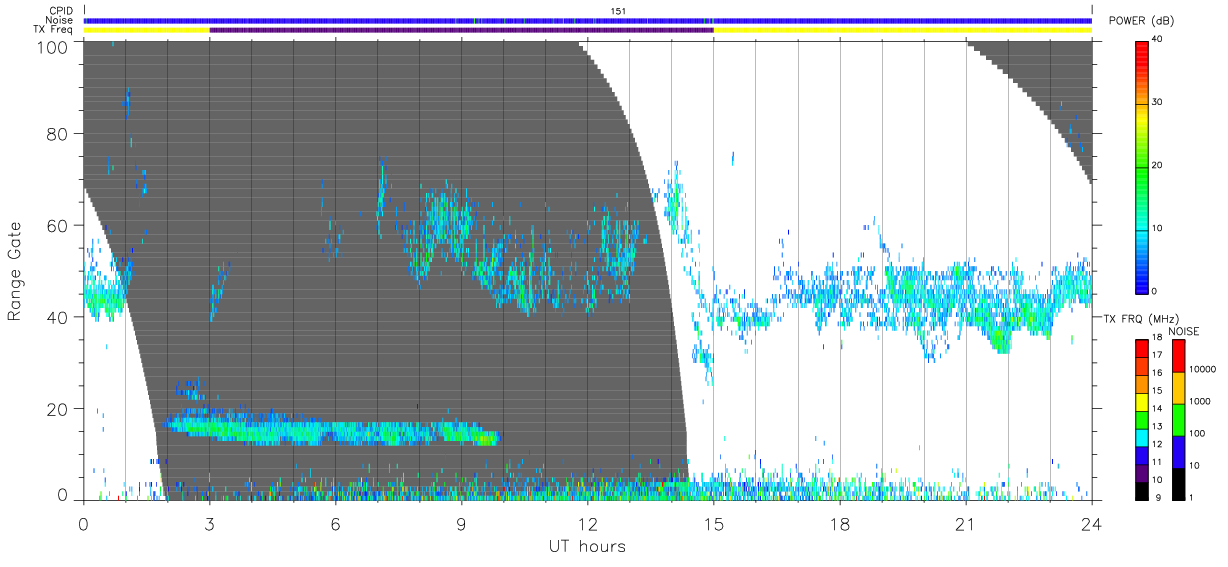Click x-axis tick label 18
Image resolution: width=1228 pixels, height=567 pixels.
839,523
